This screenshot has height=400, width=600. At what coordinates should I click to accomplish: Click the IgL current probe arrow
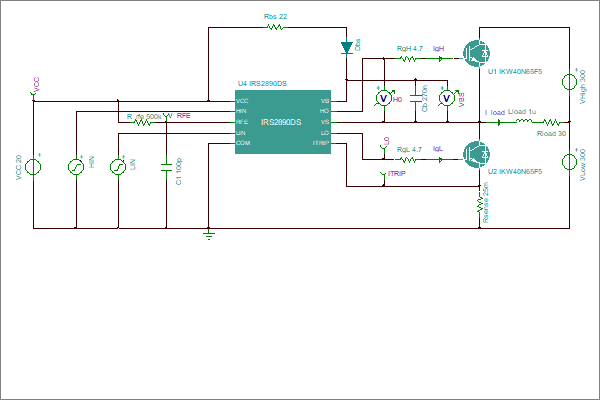440,160
